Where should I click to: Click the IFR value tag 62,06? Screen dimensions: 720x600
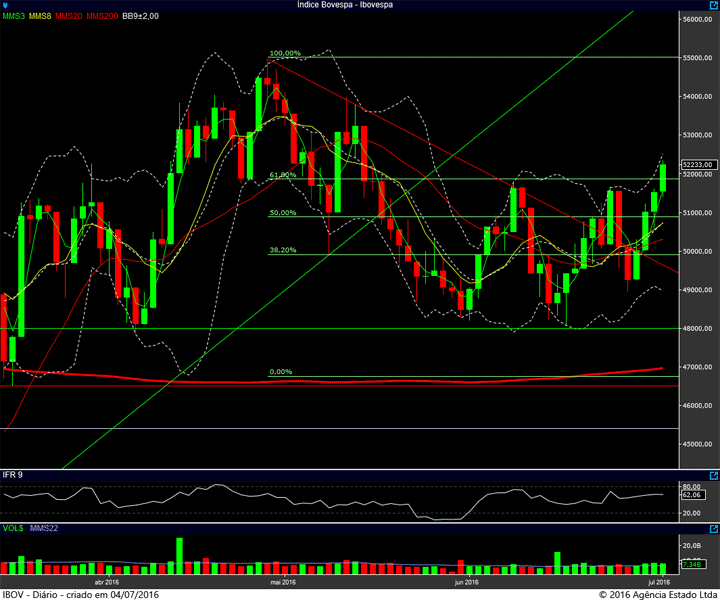click(x=692, y=495)
